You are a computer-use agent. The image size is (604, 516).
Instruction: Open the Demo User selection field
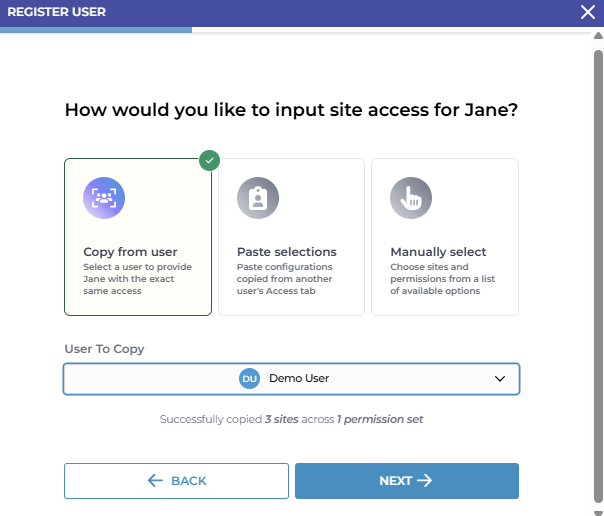coord(292,379)
